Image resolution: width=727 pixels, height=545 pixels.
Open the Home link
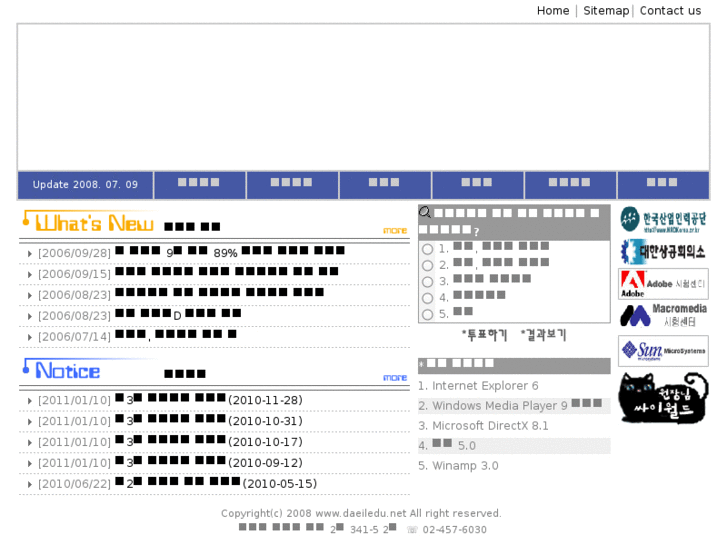click(x=553, y=10)
